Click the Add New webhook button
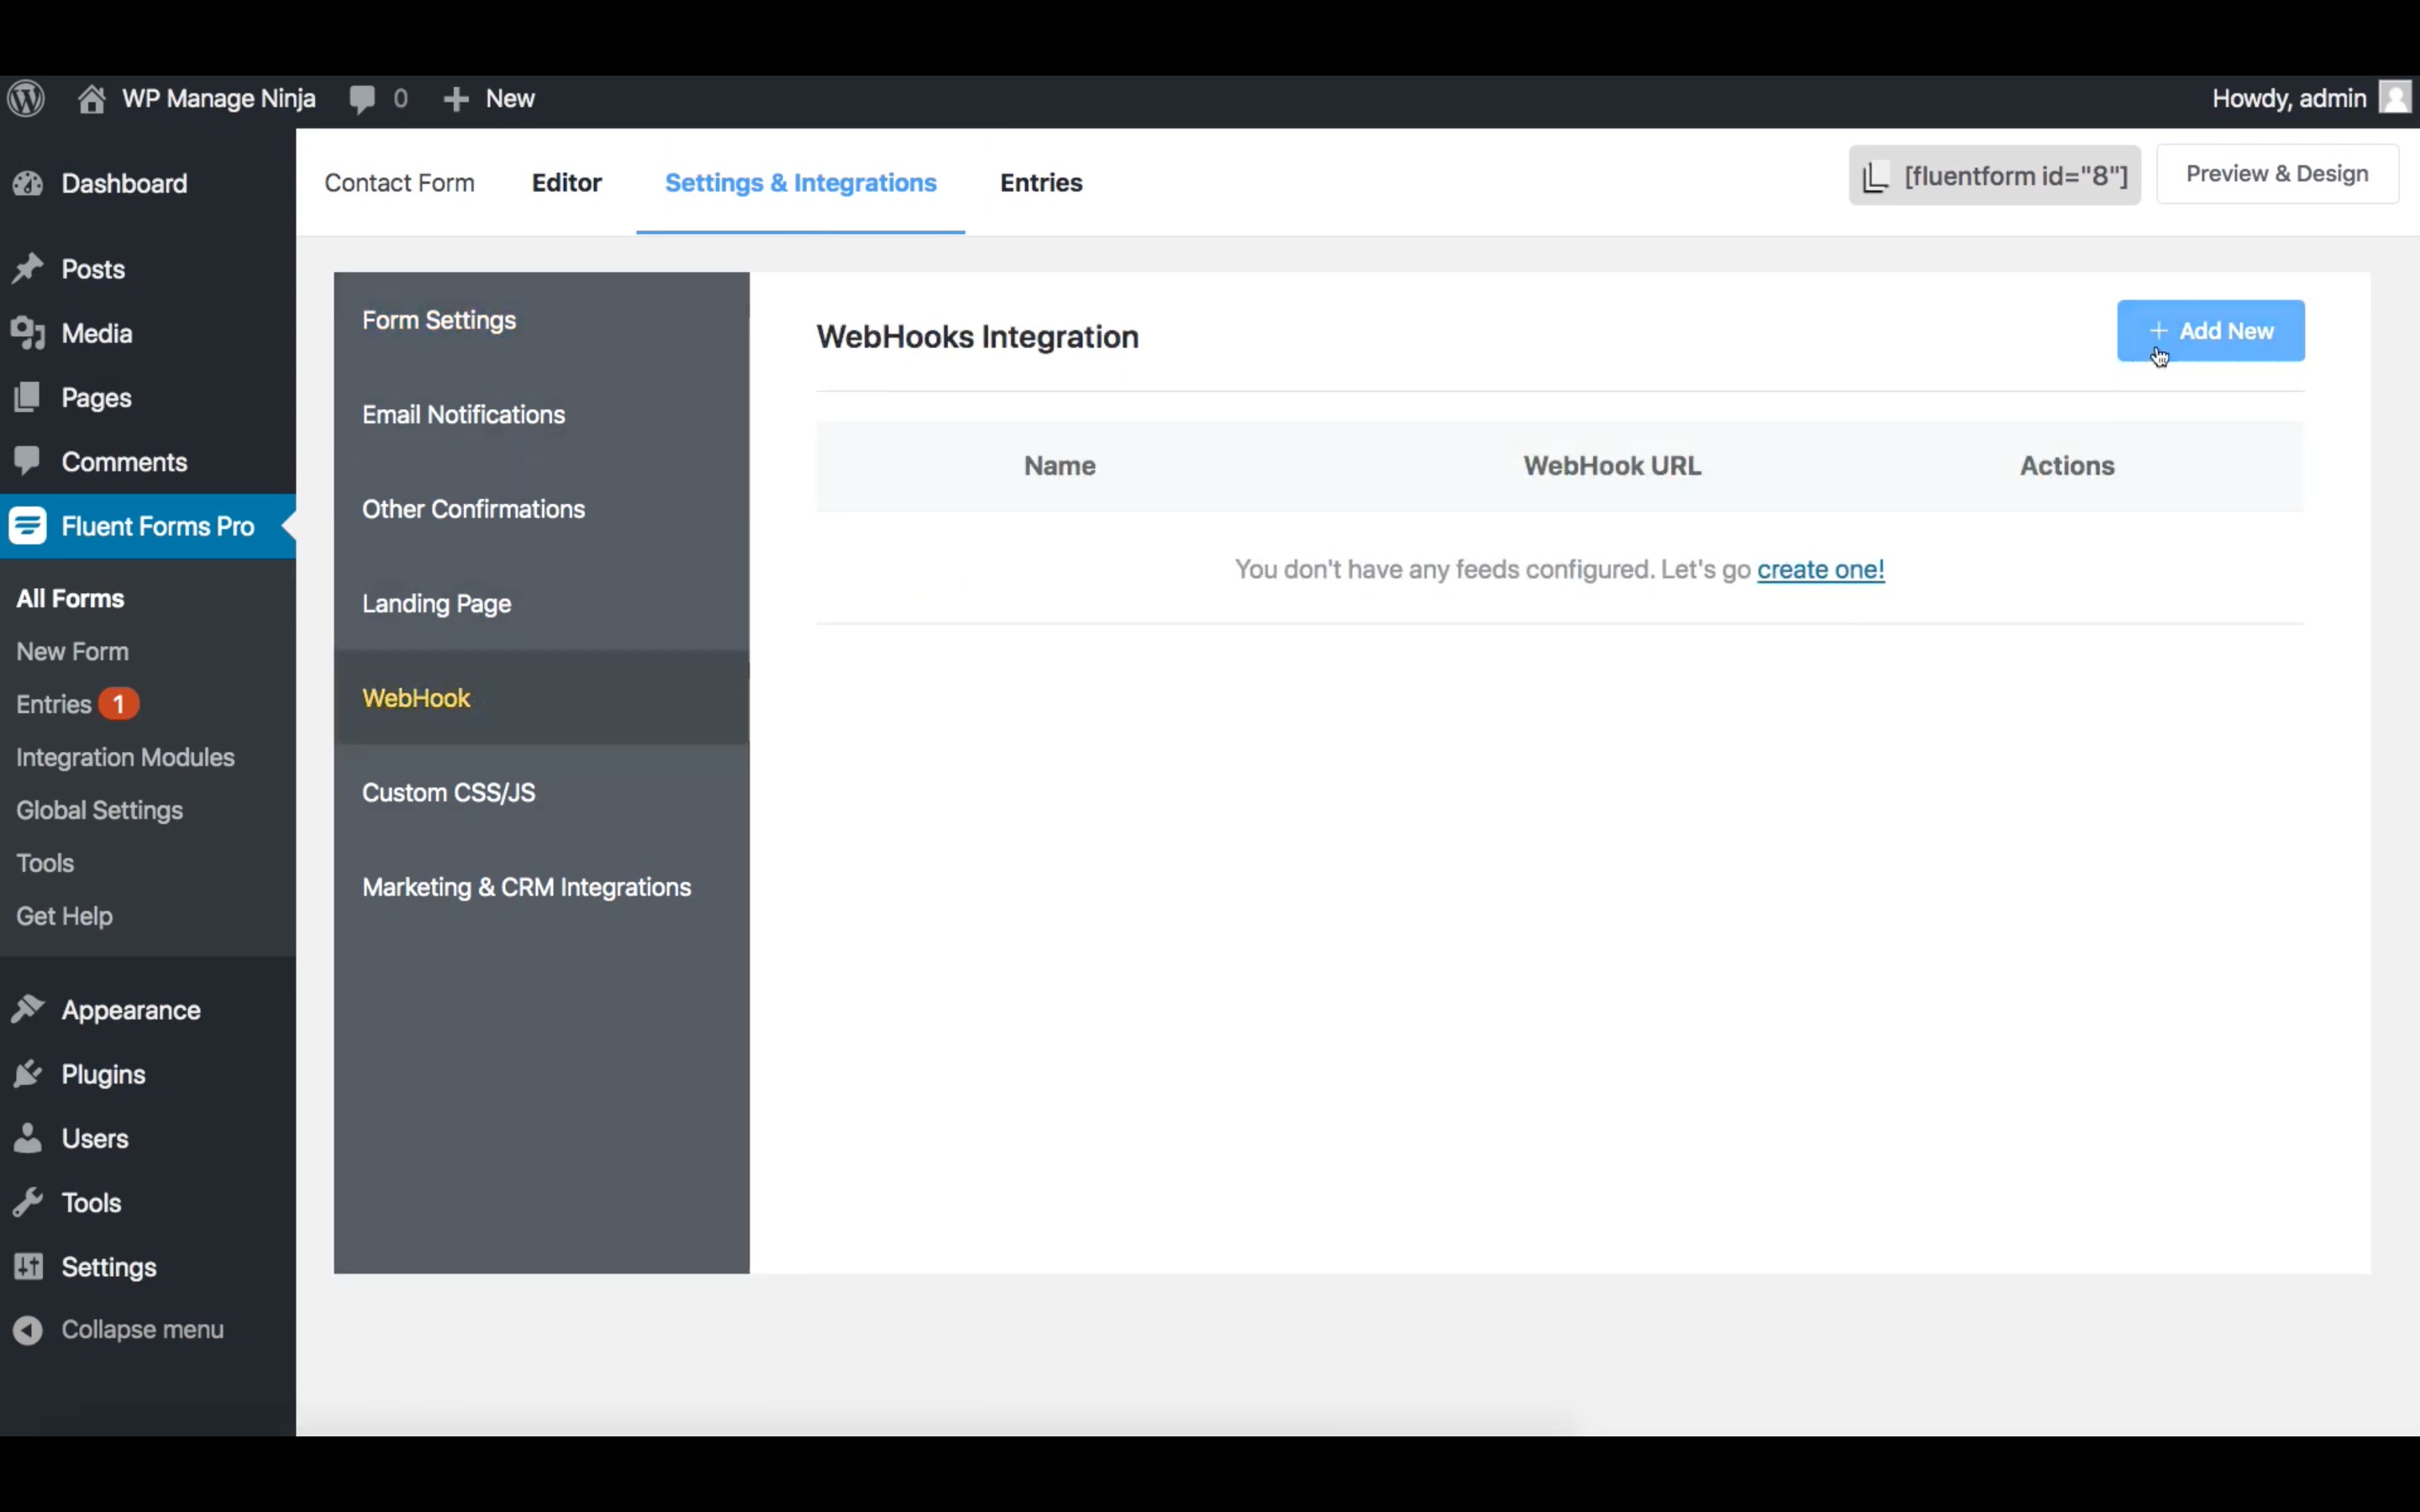This screenshot has height=1512, width=2420. [x=2210, y=331]
